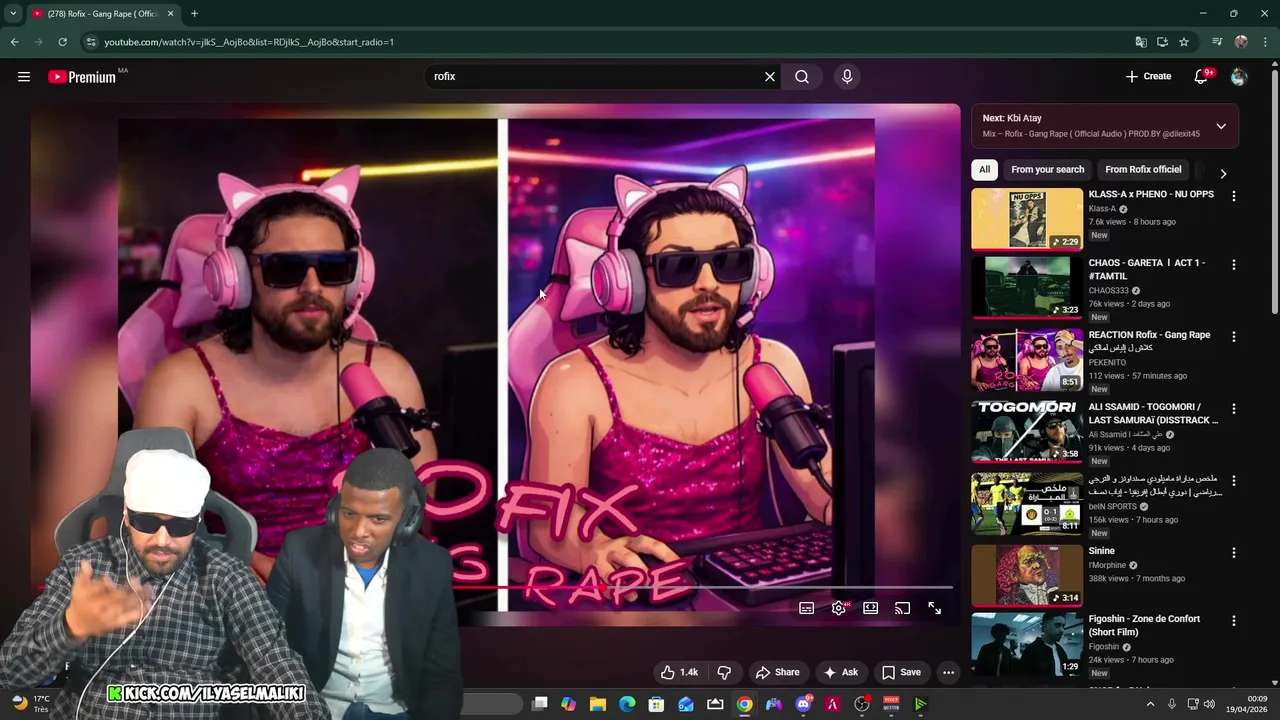Open more actions ellipsis under video
Screen dimensions: 1280x720
point(948,672)
